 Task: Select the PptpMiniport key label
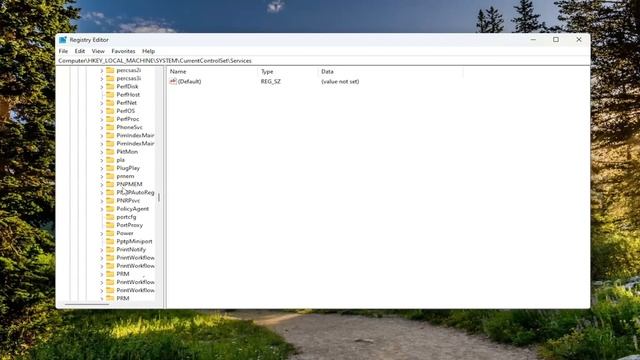pyautogui.click(x=134, y=241)
